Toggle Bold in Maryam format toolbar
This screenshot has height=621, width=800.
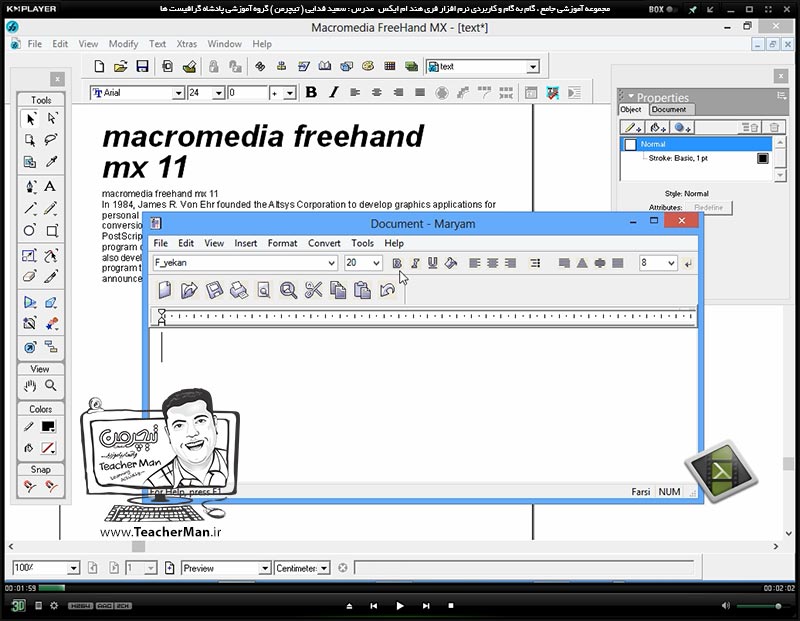point(397,263)
